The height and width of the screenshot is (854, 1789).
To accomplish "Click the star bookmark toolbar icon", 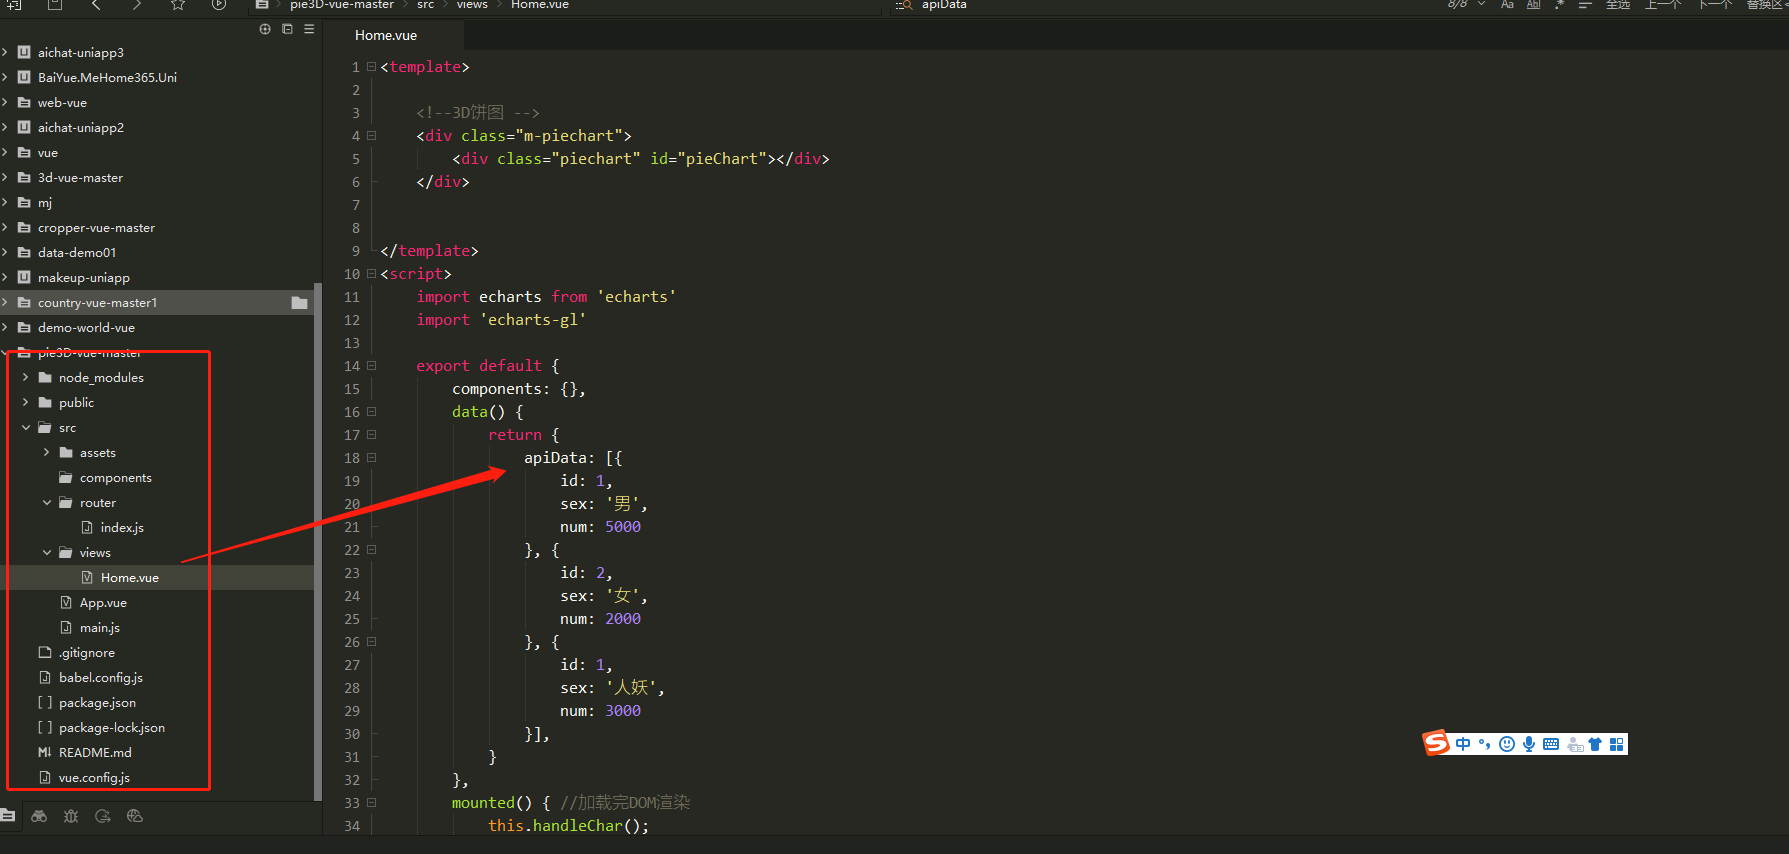I will pyautogui.click(x=178, y=5).
